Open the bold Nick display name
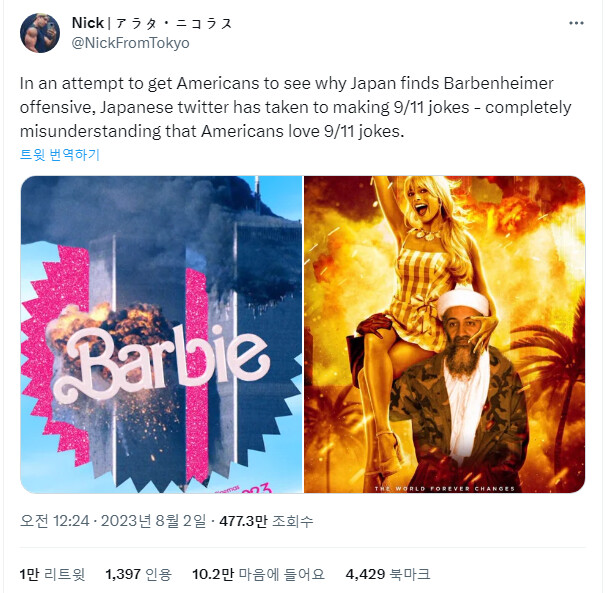This screenshot has width=605, height=593. tap(88, 23)
